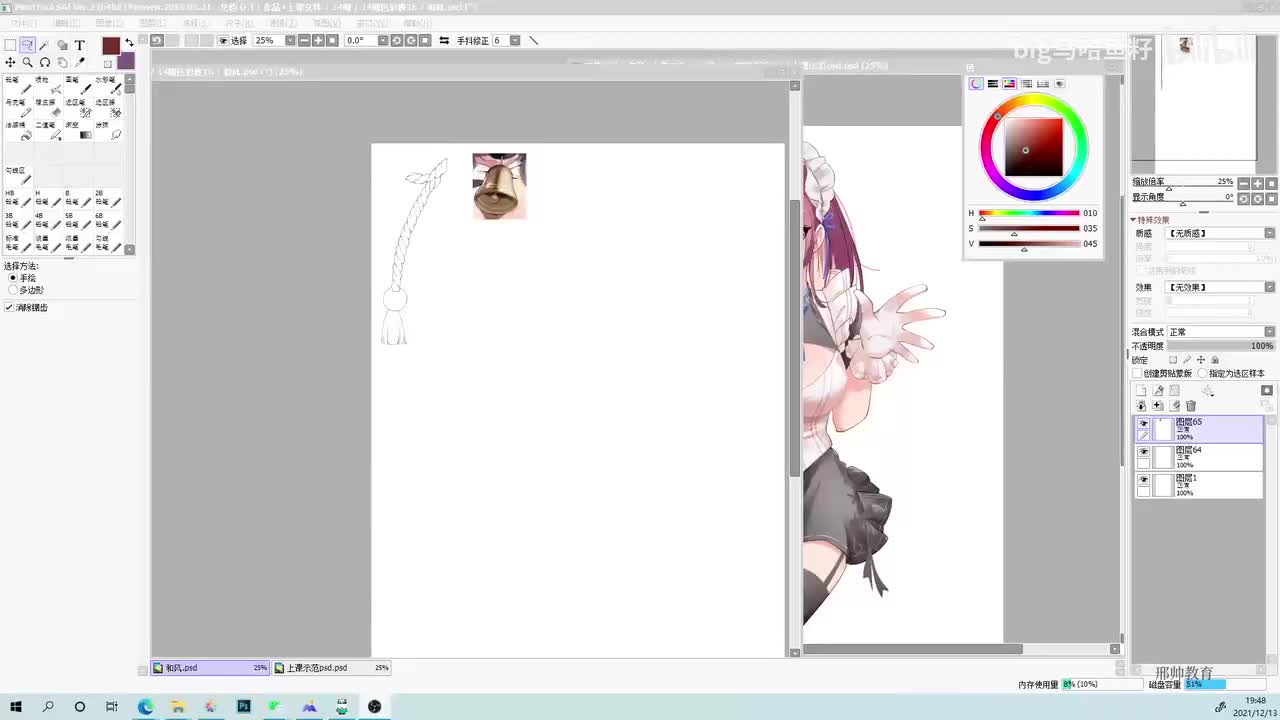This screenshot has height=720, width=1280.
Task: Open Microsoft Edge from the taskbar
Action: (x=146, y=706)
